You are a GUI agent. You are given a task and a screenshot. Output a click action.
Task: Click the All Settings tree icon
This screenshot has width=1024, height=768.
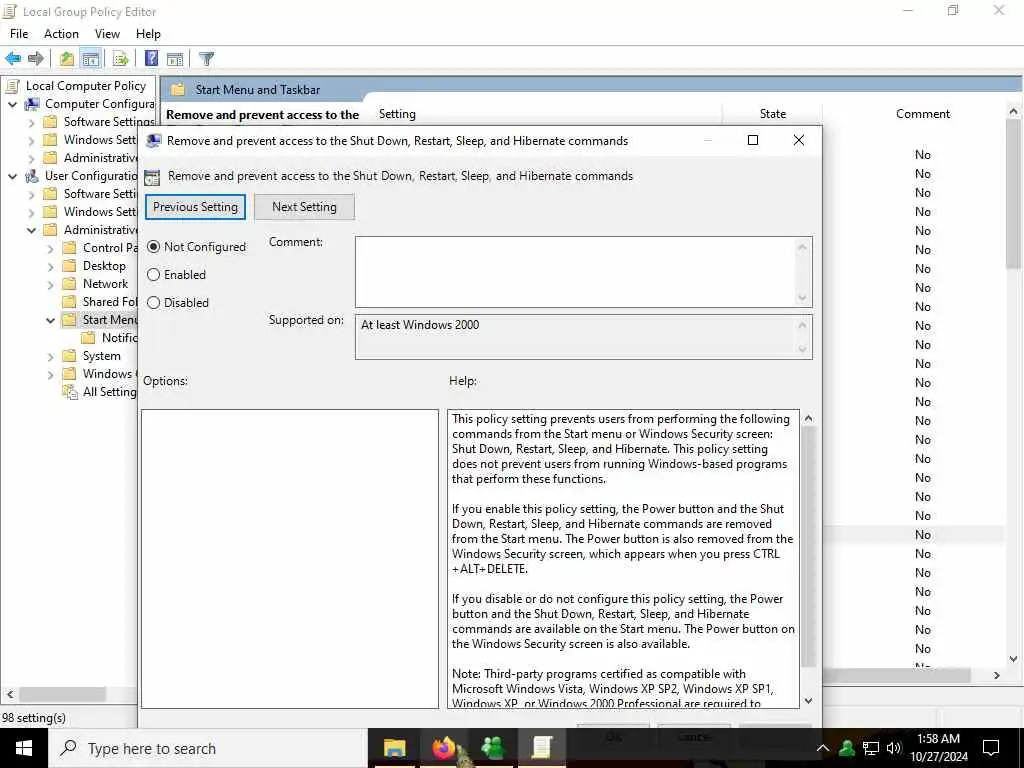[70, 392]
